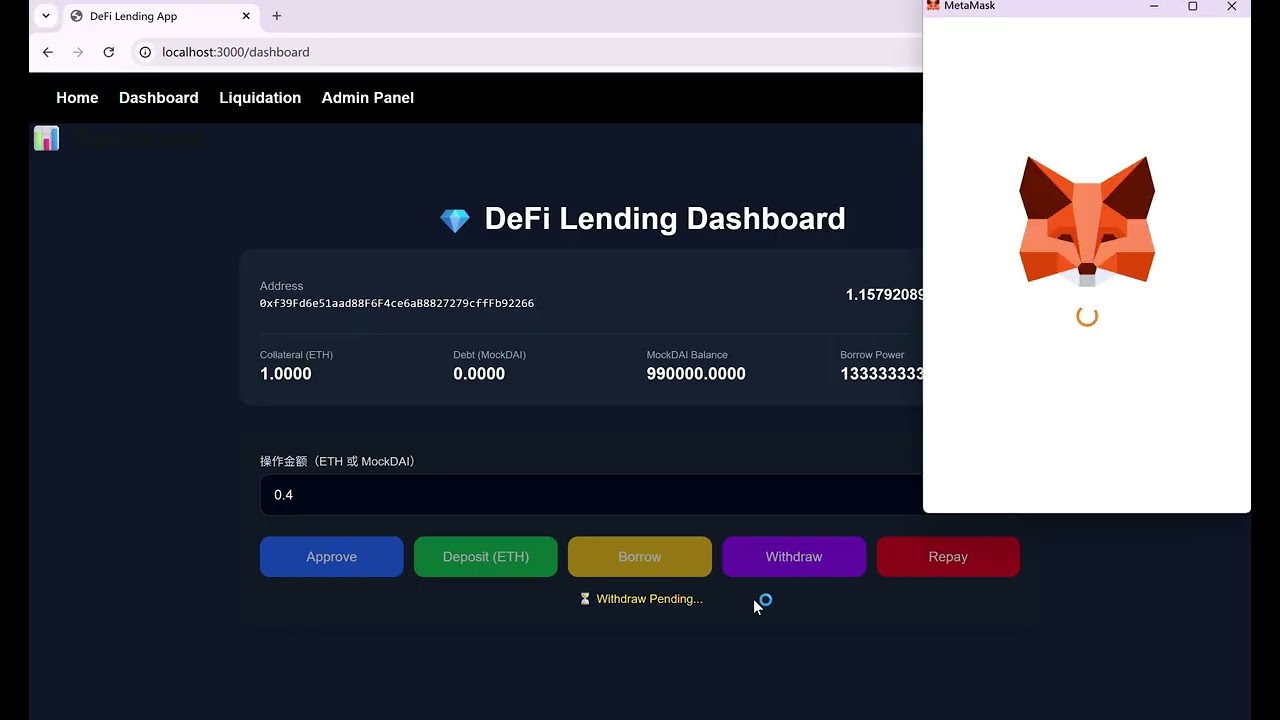Screen dimensions: 1280x720
Task: Reload the dashboard page
Action: [108, 52]
